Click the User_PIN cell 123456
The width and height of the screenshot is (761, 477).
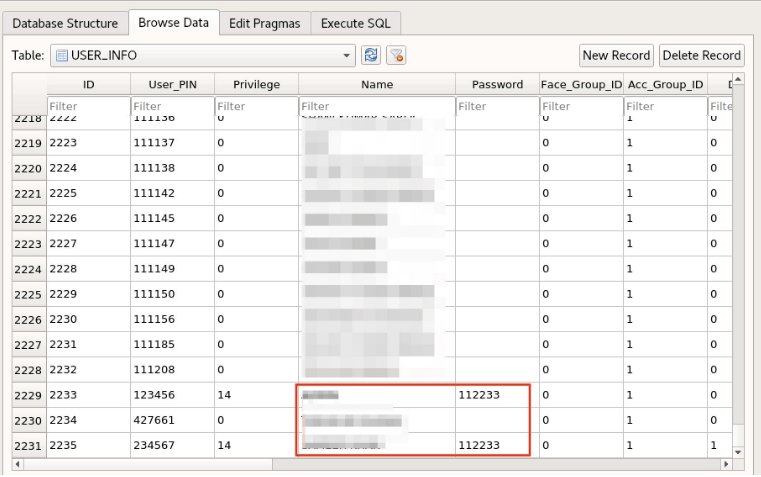click(x=172, y=395)
